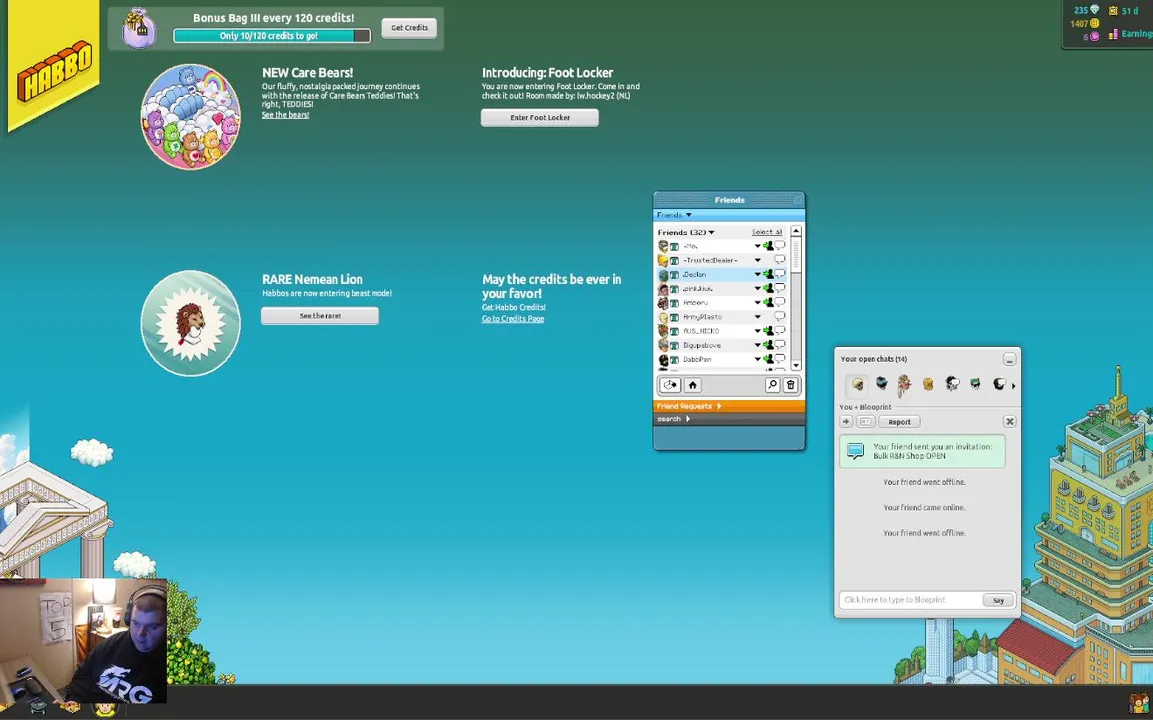The image size is (1153, 720).
Task: Minimize the open chats panel
Action: (x=1009, y=360)
